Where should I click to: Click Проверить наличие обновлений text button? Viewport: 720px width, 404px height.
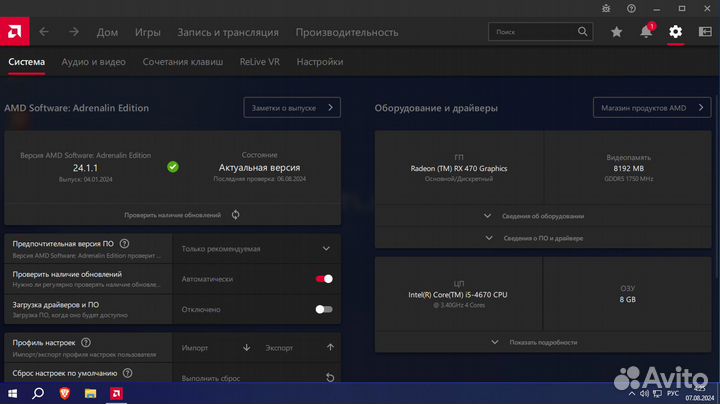(173, 215)
